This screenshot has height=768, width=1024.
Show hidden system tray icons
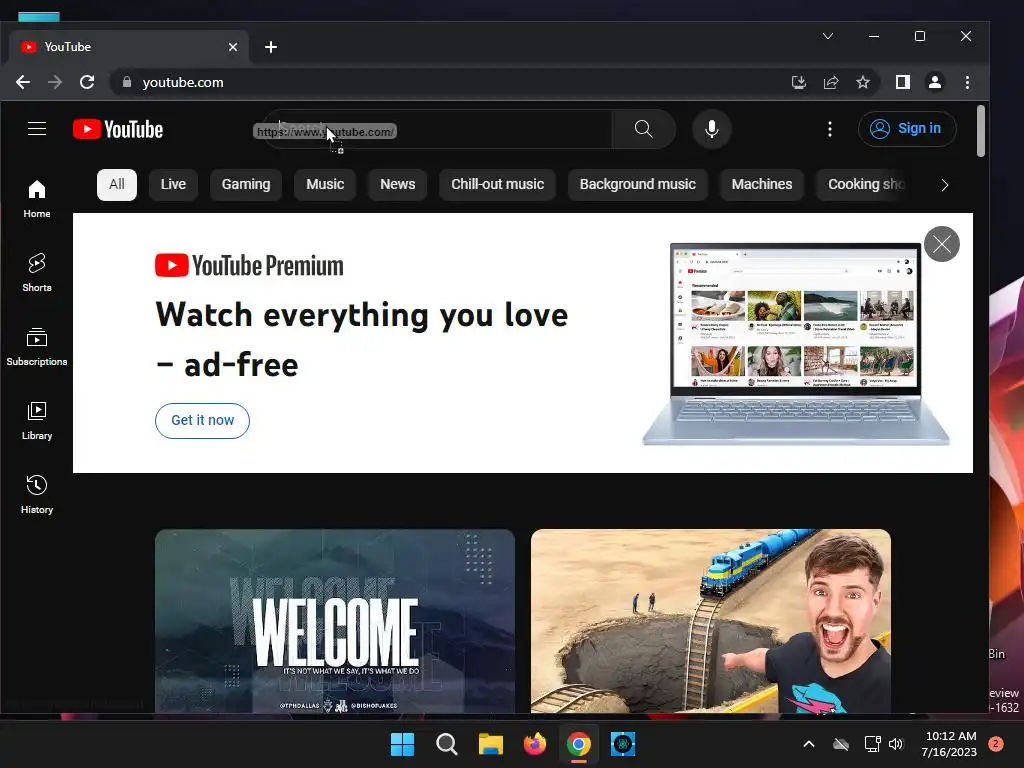808,744
